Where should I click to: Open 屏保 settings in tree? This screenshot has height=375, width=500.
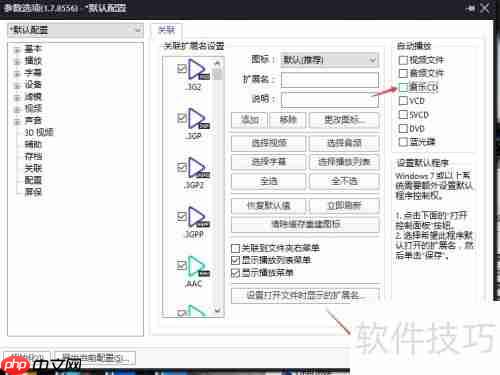pyautogui.click(x=33, y=192)
